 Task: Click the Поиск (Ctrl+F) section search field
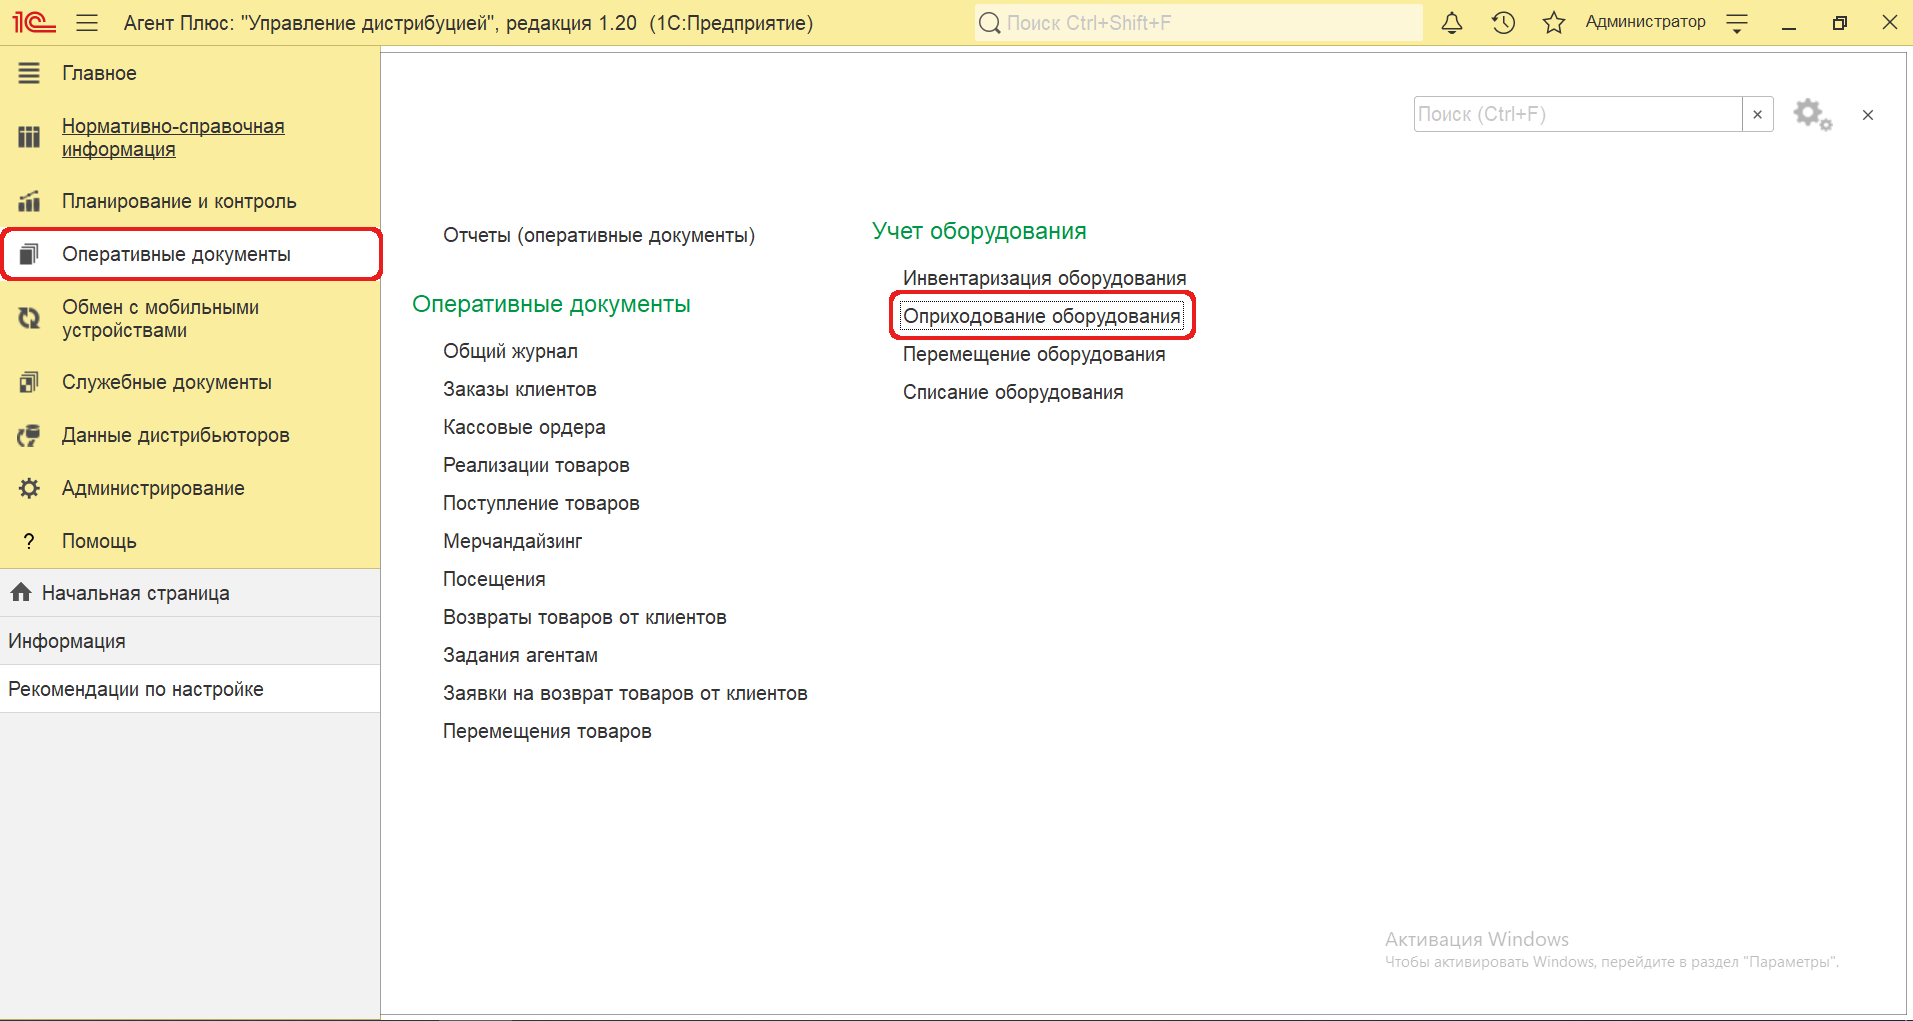pos(1576,115)
